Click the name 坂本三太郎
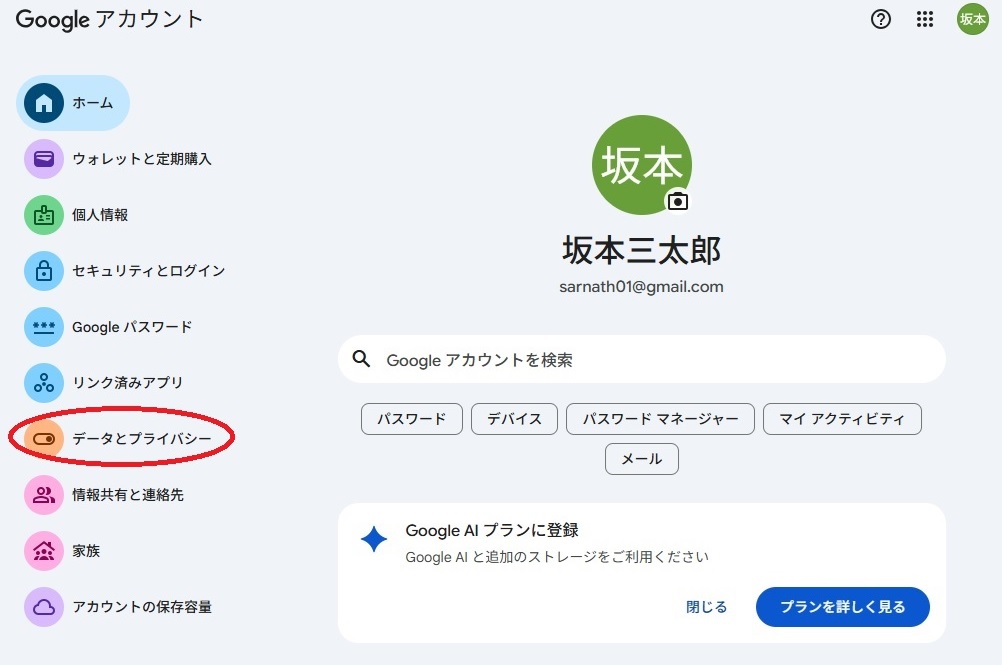The image size is (1002, 665). click(x=642, y=250)
